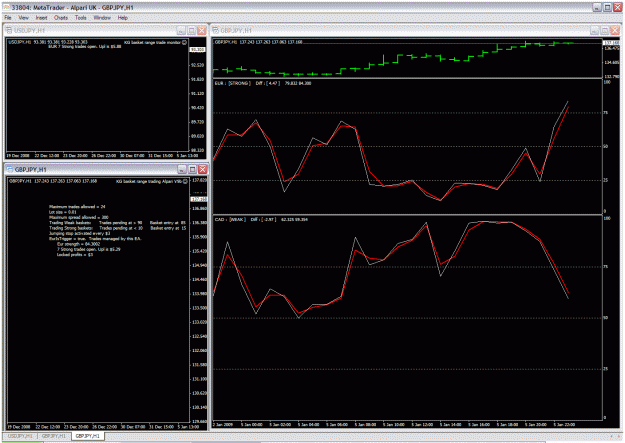Minimize the left GBPJPY,H1 chart window
This screenshot has height=443, width=625.
[182, 169]
